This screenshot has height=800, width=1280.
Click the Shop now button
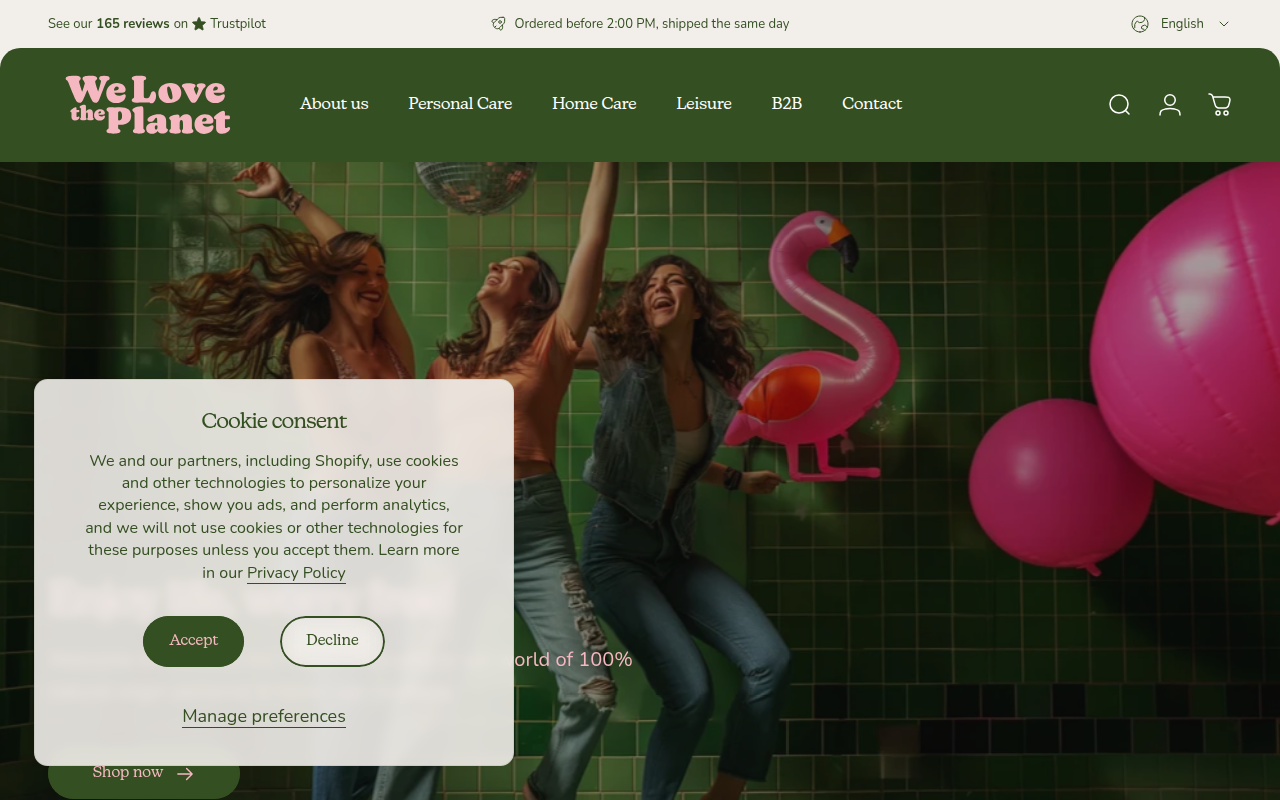pos(144,773)
